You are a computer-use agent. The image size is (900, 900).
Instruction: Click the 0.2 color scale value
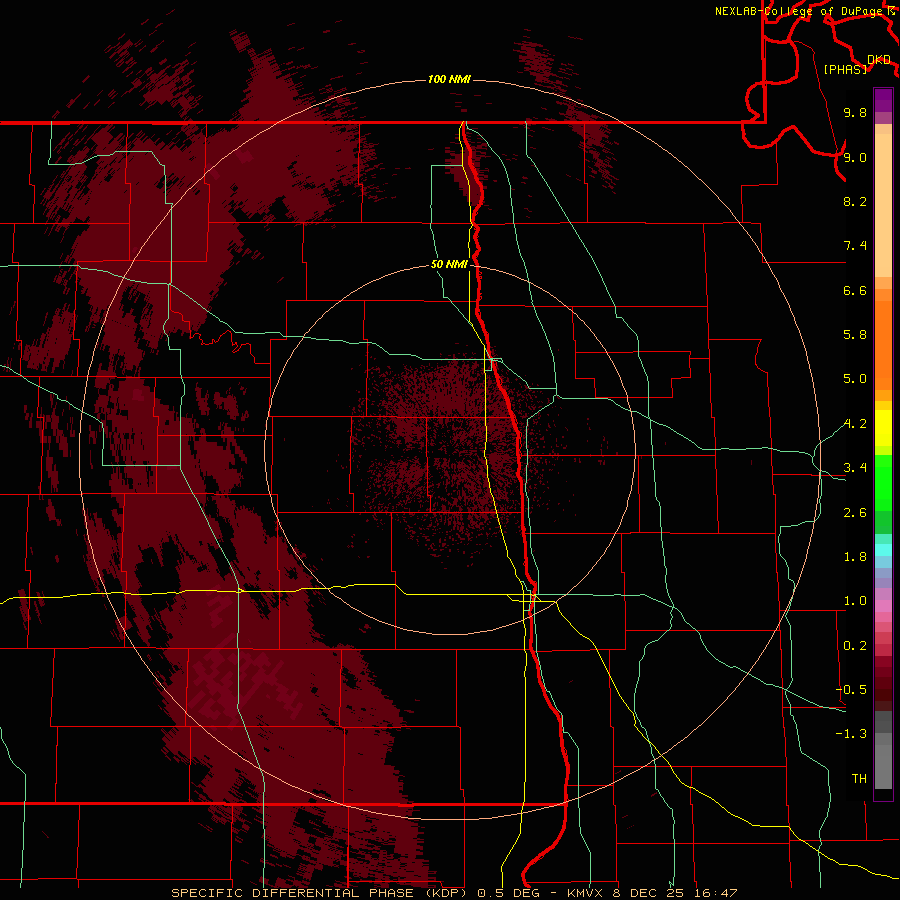coord(855,646)
